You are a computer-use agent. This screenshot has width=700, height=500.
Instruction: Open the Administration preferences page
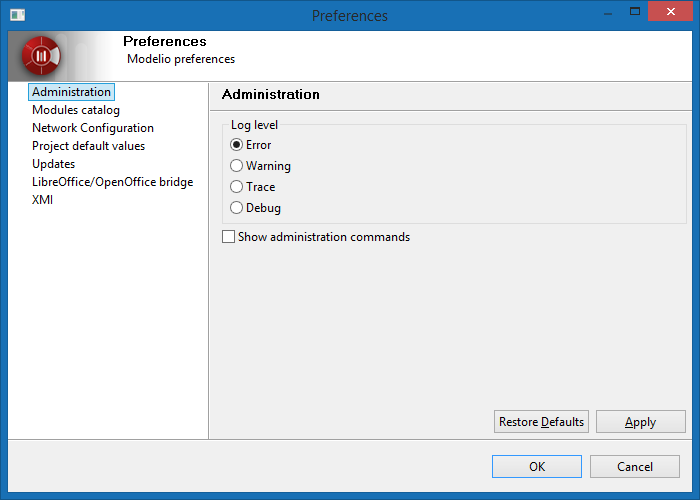pos(71,92)
